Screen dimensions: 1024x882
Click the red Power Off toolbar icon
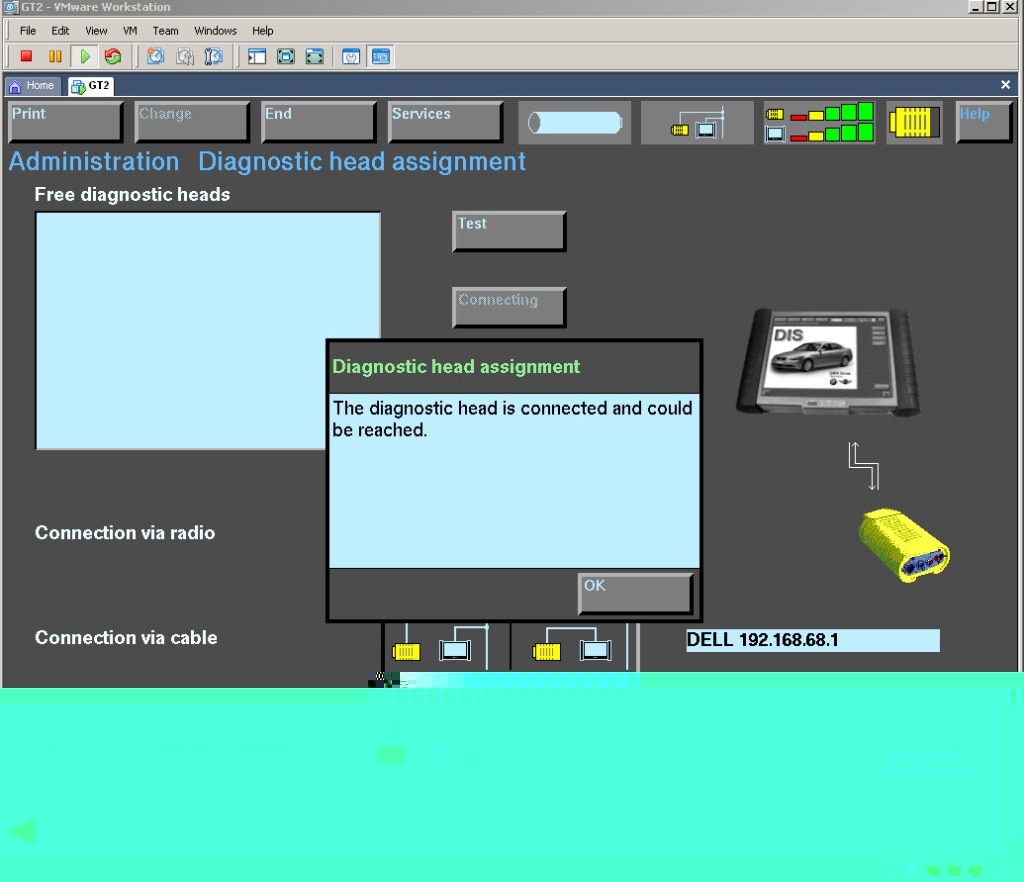[27, 57]
